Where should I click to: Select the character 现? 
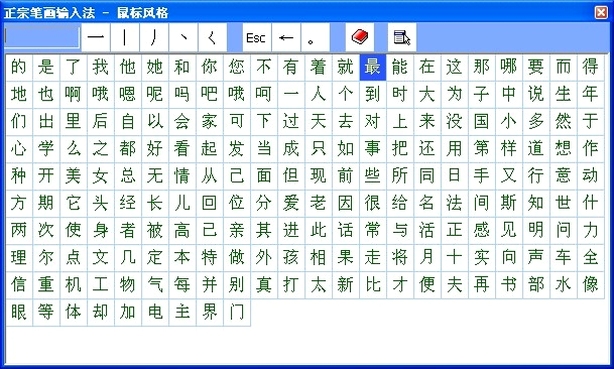318,176
